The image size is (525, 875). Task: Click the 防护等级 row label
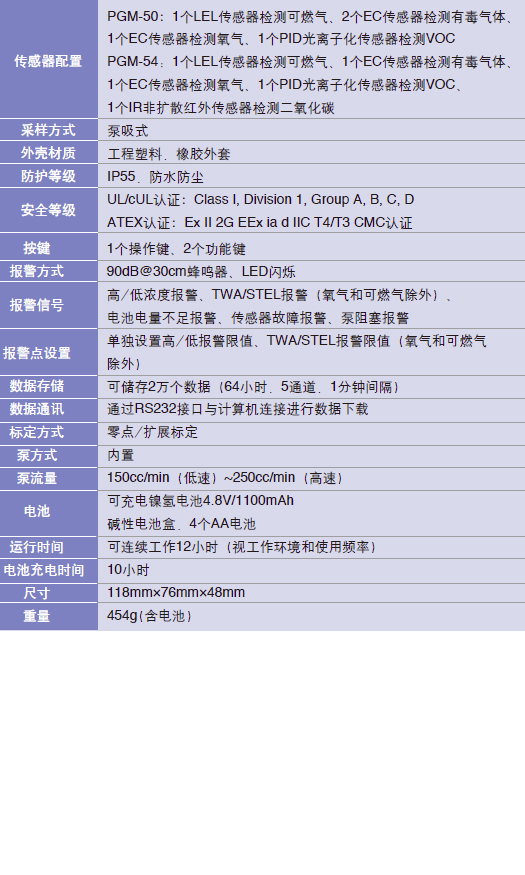tap(49, 176)
